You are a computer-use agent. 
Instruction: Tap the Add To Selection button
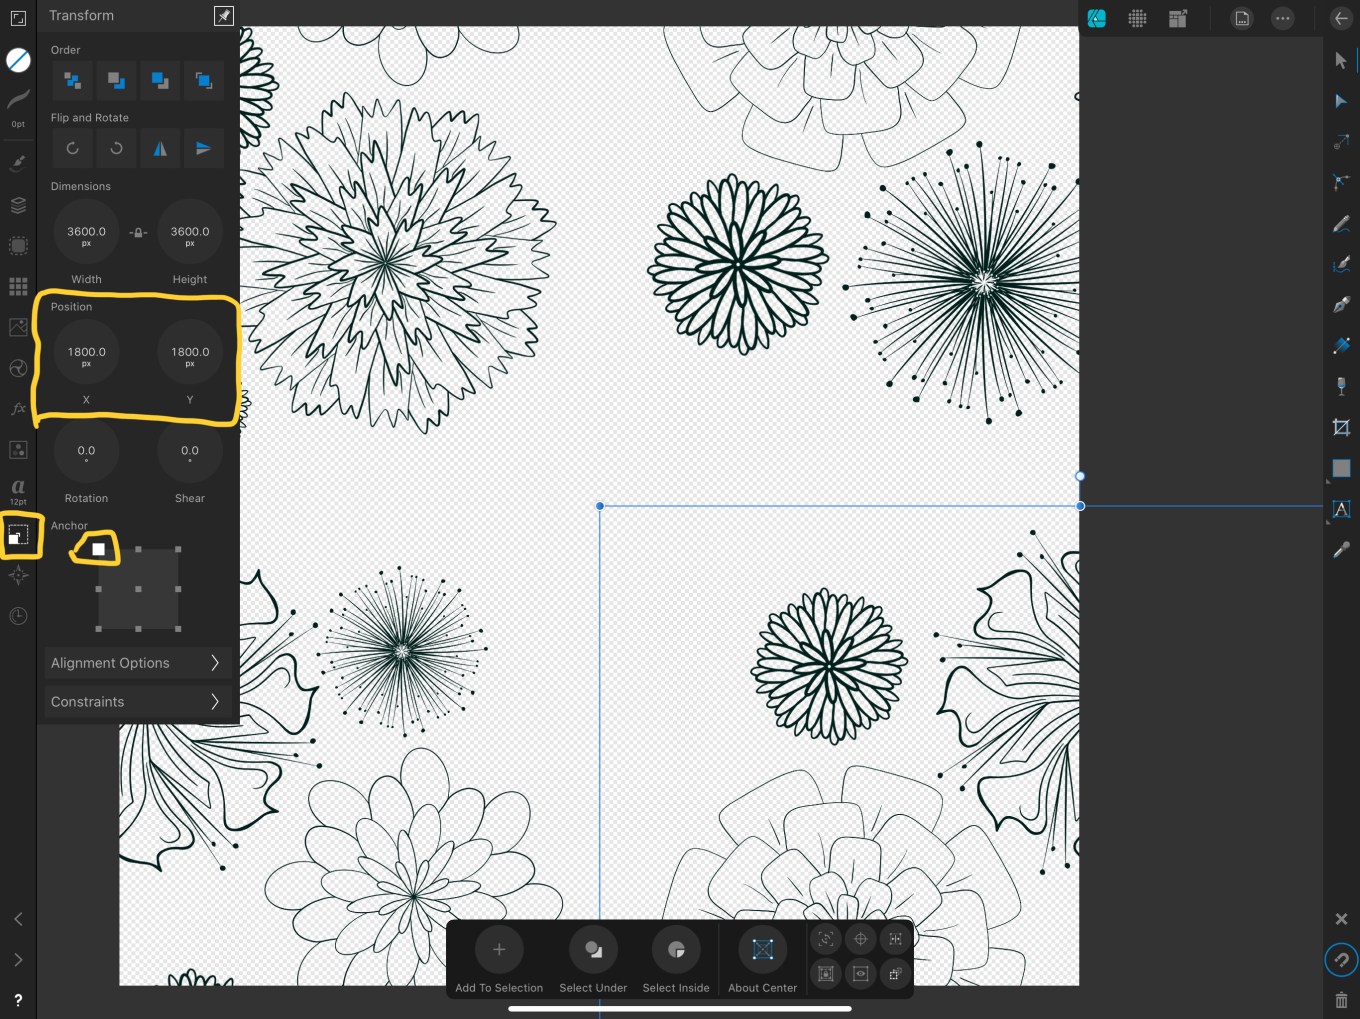(x=499, y=950)
